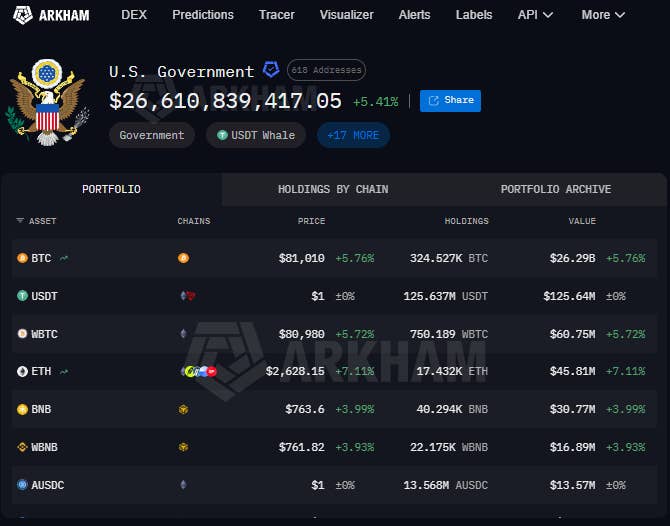
Task: Click the multi-chain icons in ETH row
Action: 199,371
